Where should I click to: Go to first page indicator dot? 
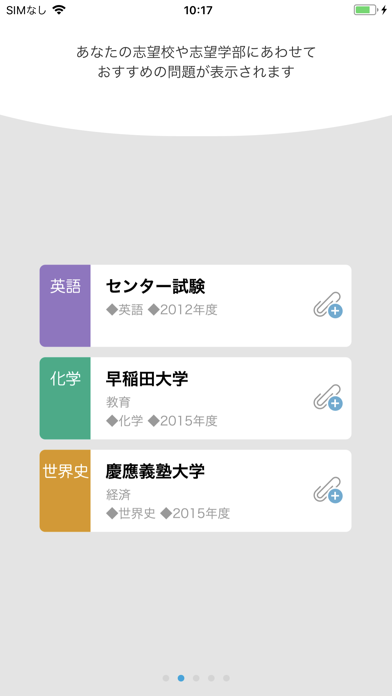(x=166, y=678)
